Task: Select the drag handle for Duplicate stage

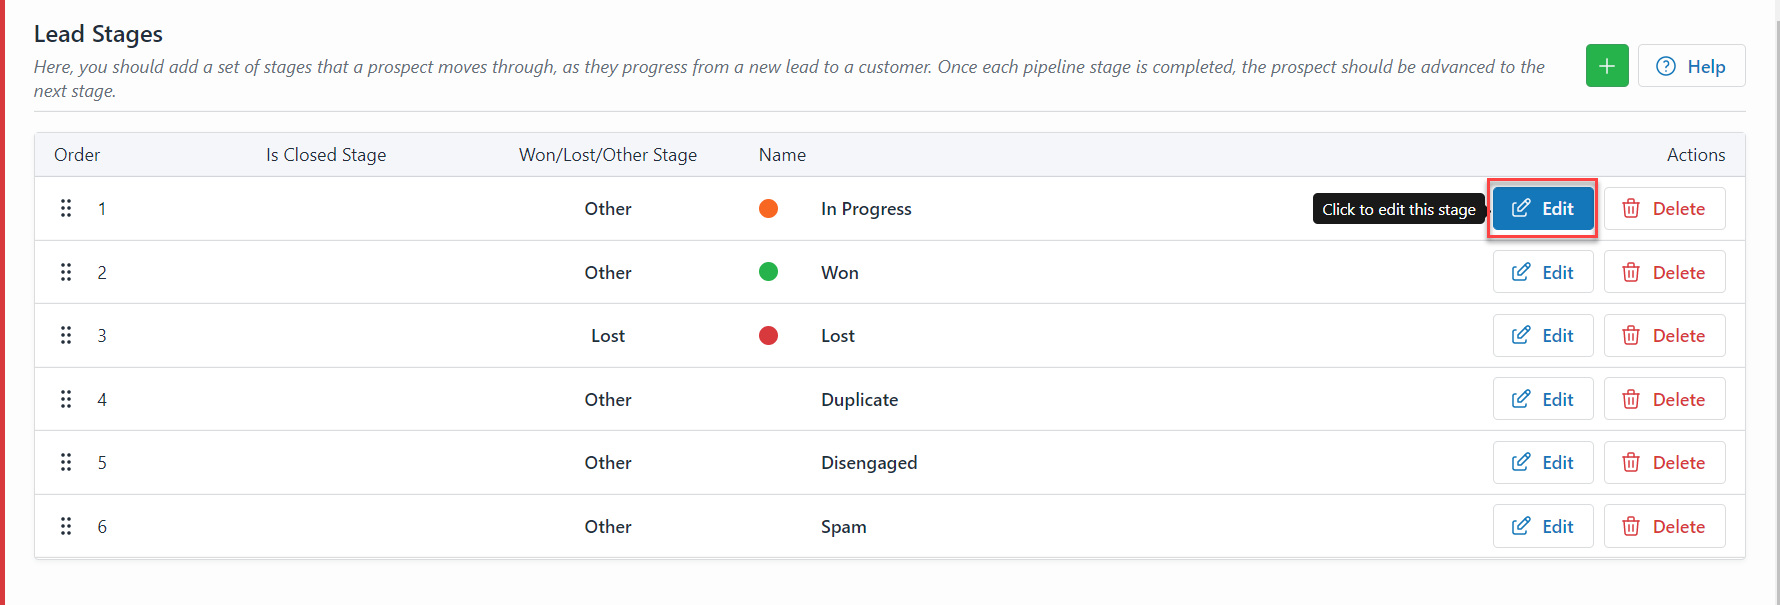Action: tap(66, 399)
